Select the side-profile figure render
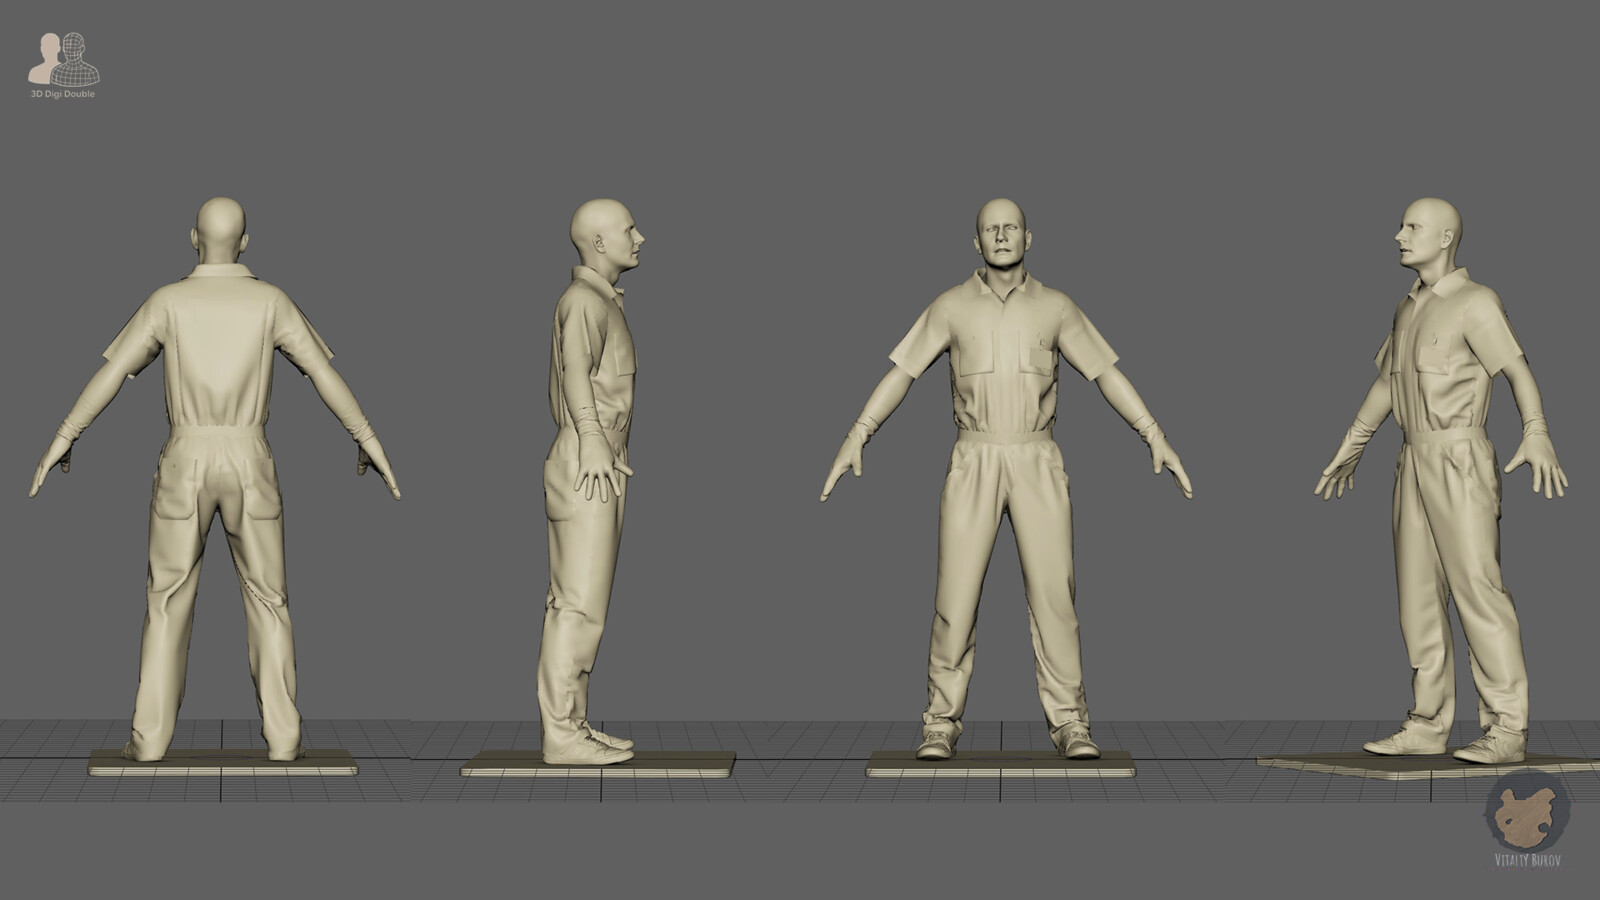 590,481
